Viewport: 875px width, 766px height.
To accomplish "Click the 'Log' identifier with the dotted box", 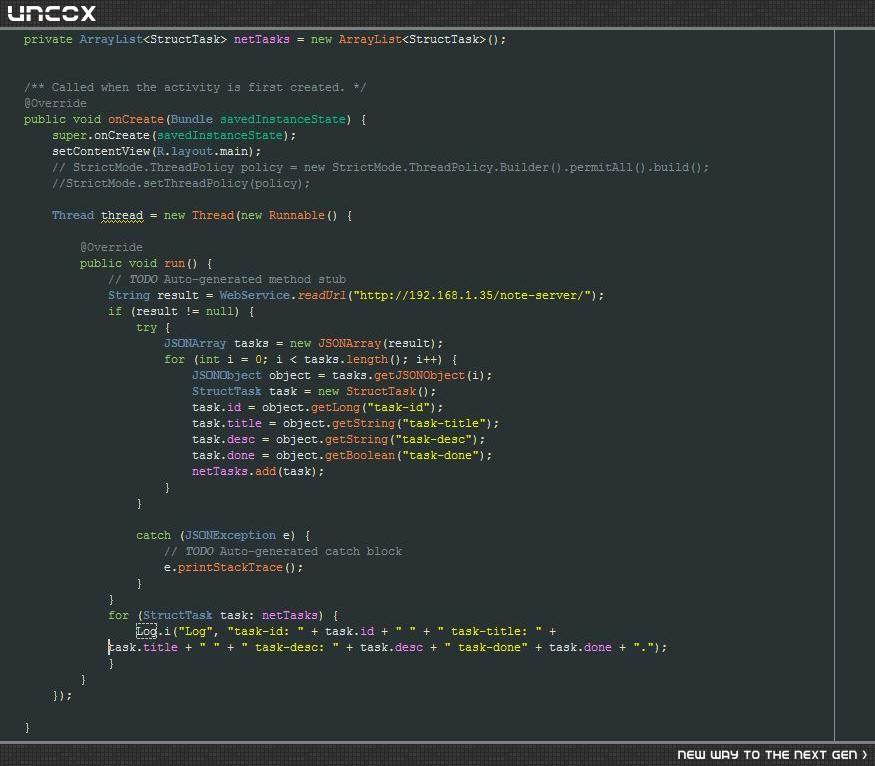I will coord(146,632).
